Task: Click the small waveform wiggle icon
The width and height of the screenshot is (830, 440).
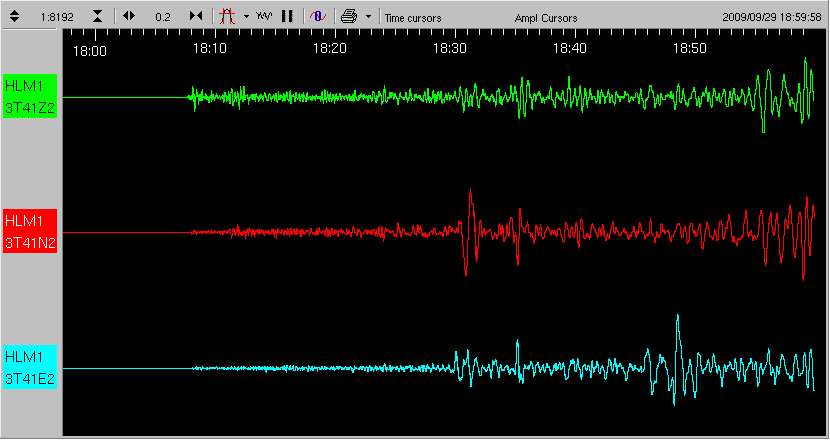Action: 264,16
